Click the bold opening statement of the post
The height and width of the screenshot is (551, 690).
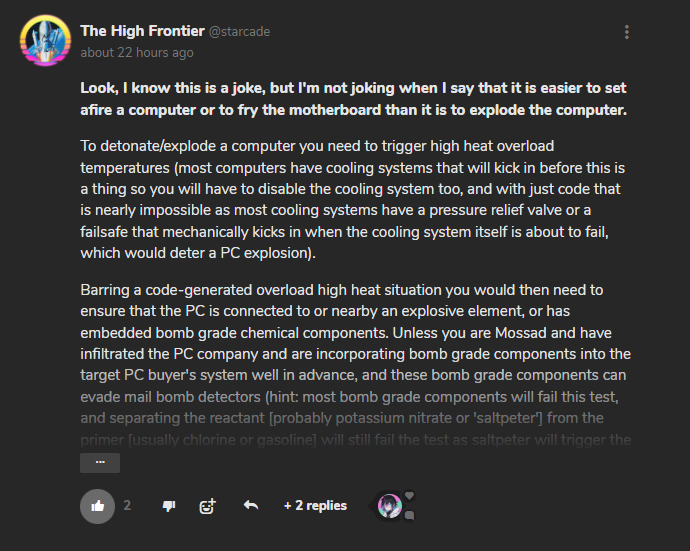353,99
